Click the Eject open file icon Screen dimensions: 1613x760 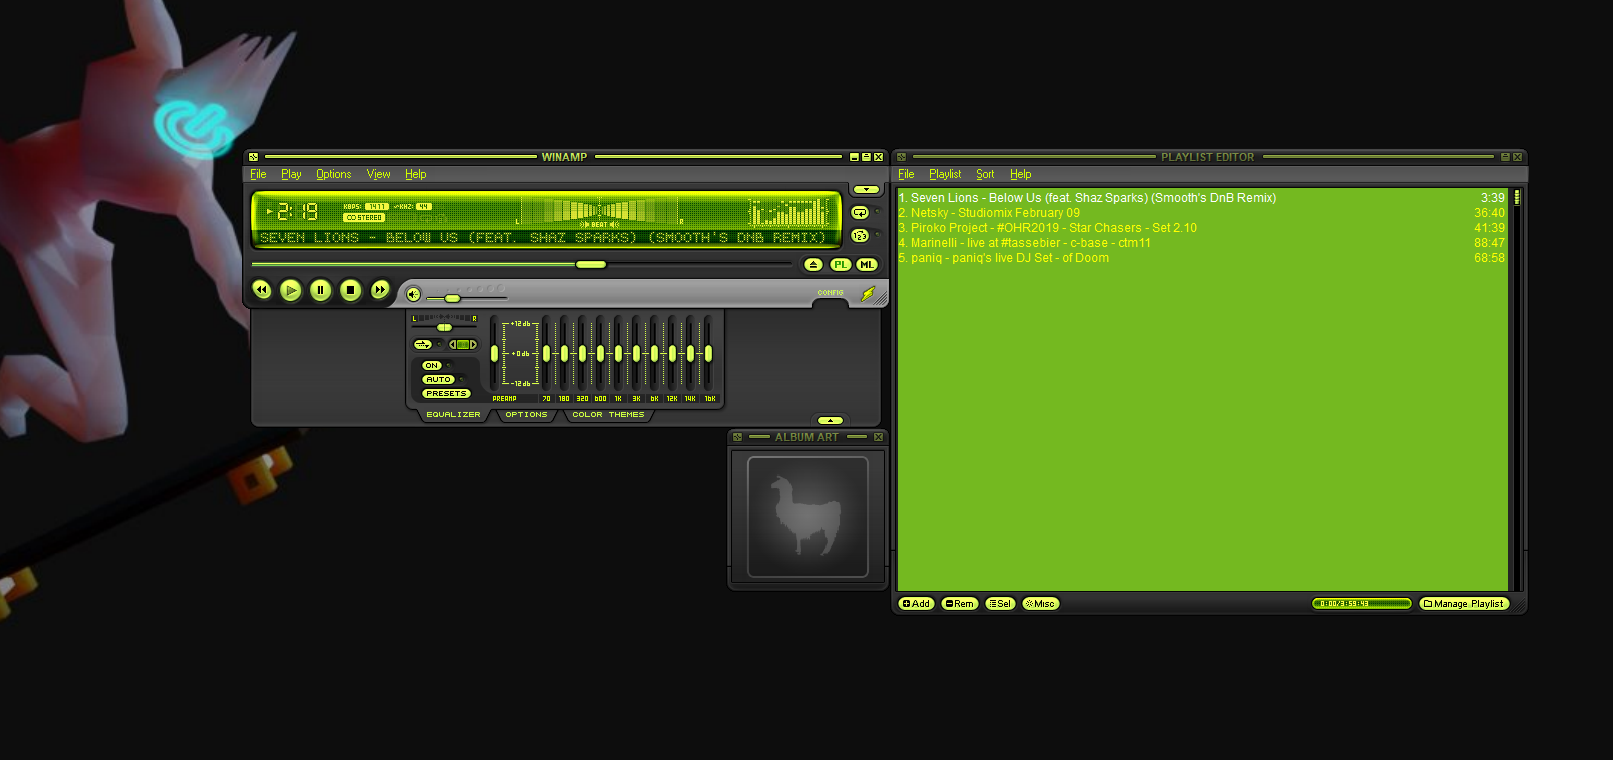click(x=813, y=265)
